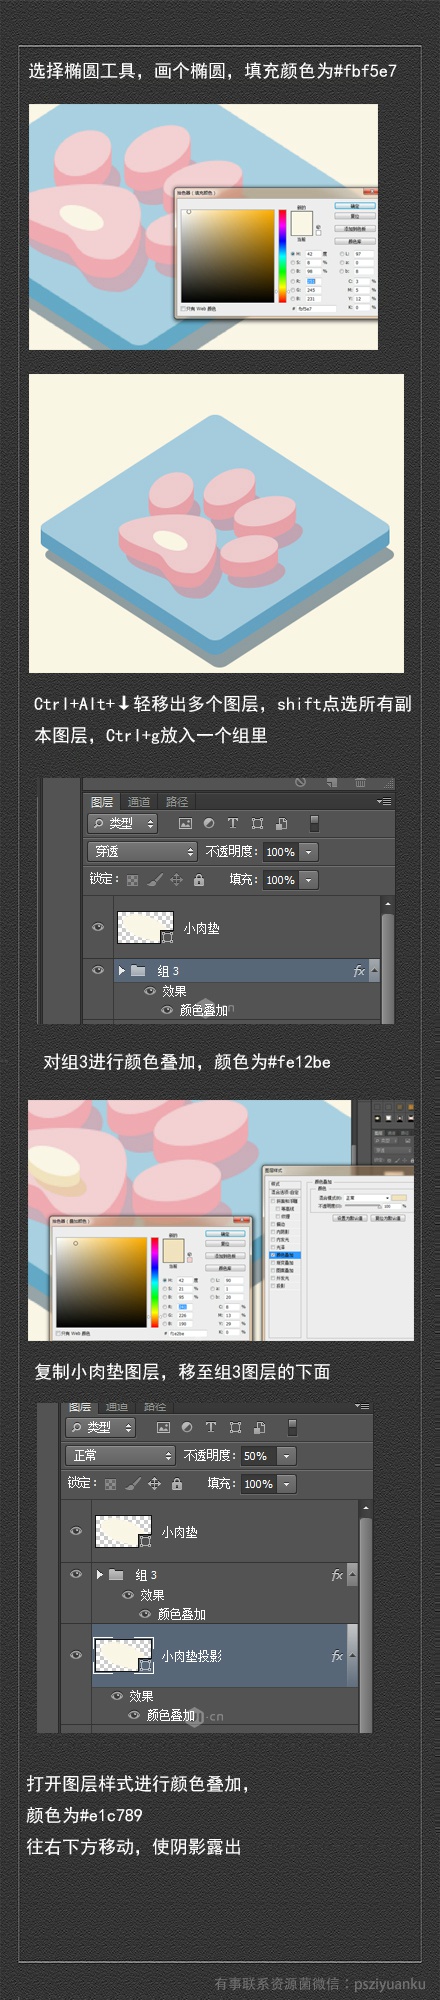Click lock transparent pixels icon in 穿透 panel

point(132,880)
